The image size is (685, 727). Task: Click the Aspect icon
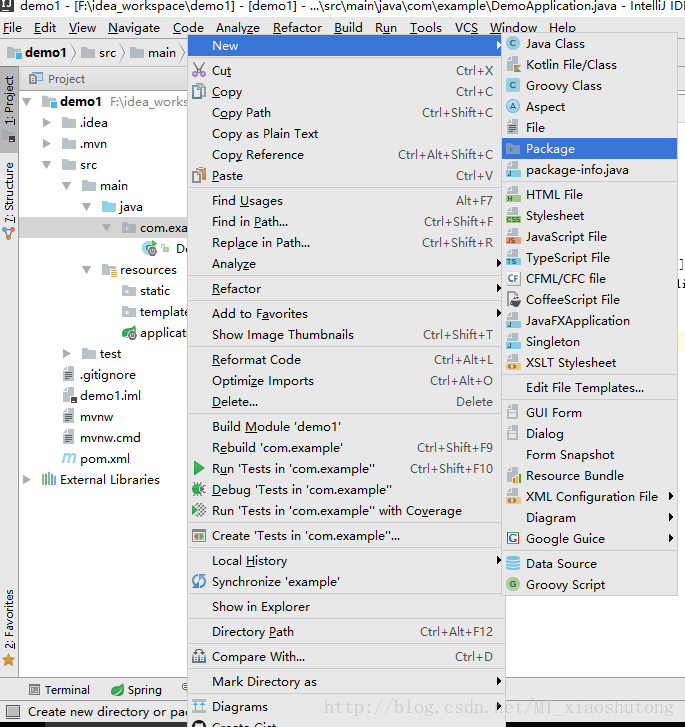pyautogui.click(x=512, y=106)
